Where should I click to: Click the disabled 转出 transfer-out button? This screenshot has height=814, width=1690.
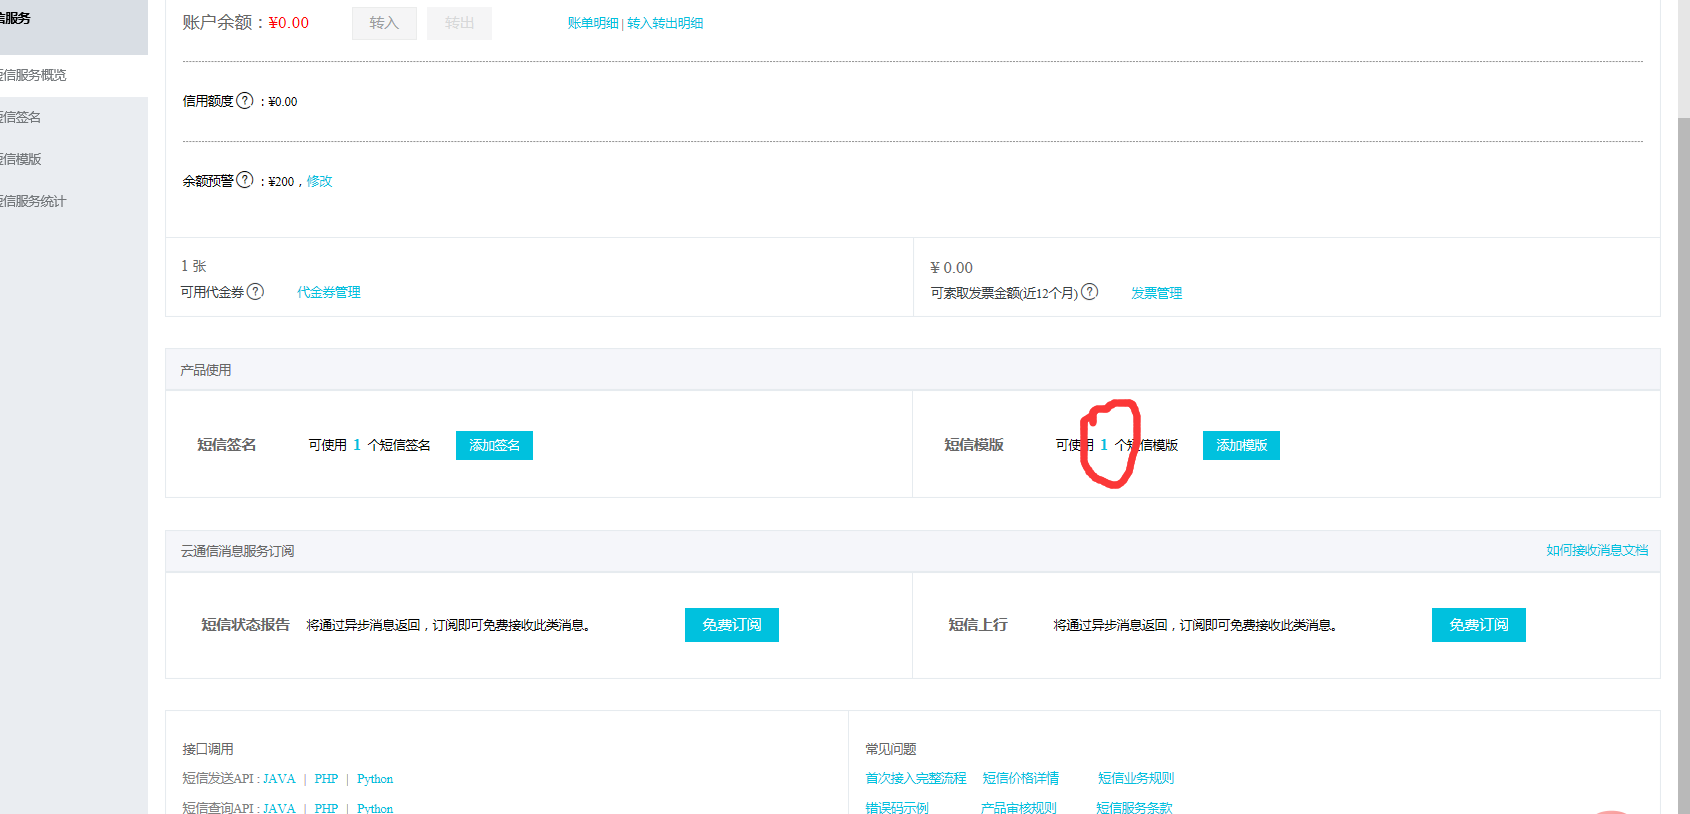tap(459, 23)
